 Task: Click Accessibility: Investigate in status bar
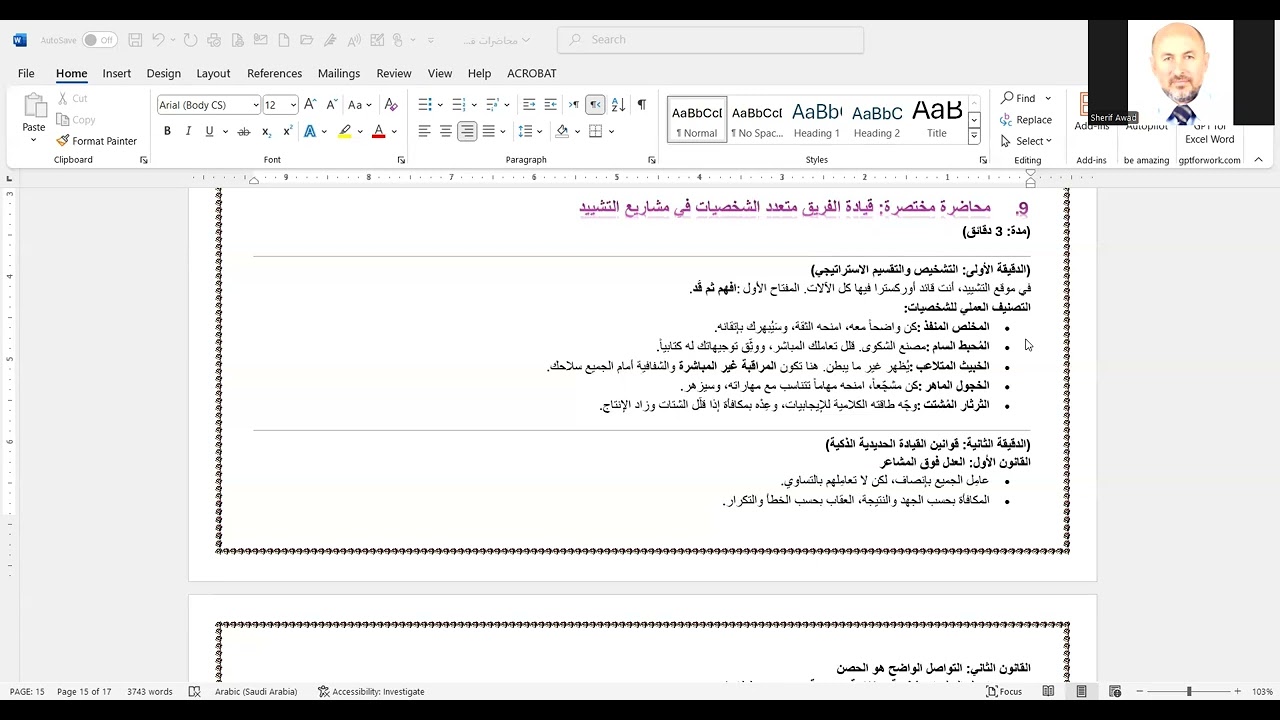point(371,692)
